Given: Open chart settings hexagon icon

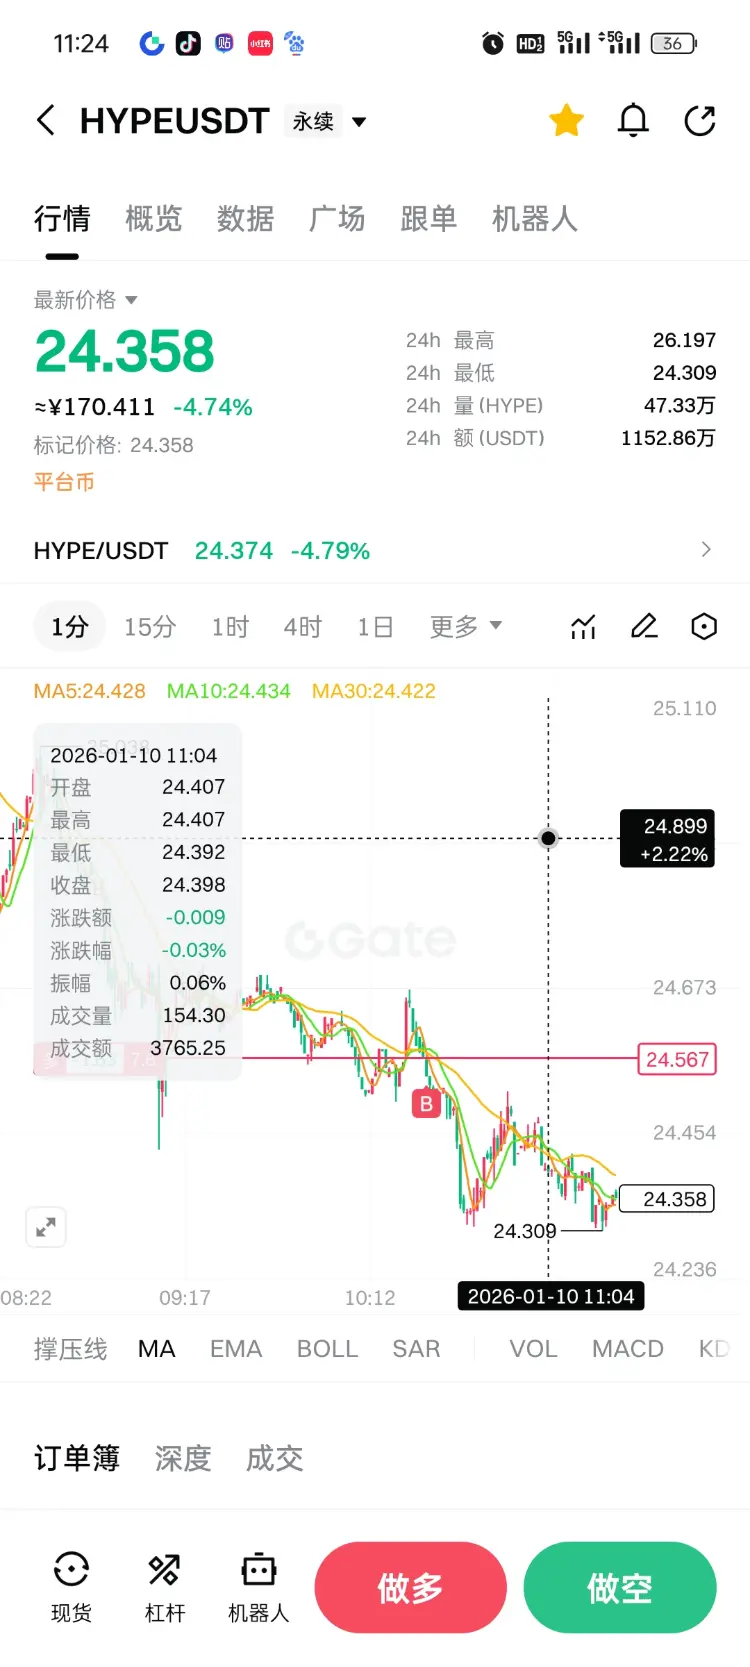Looking at the screenshot, I should click(704, 627).
